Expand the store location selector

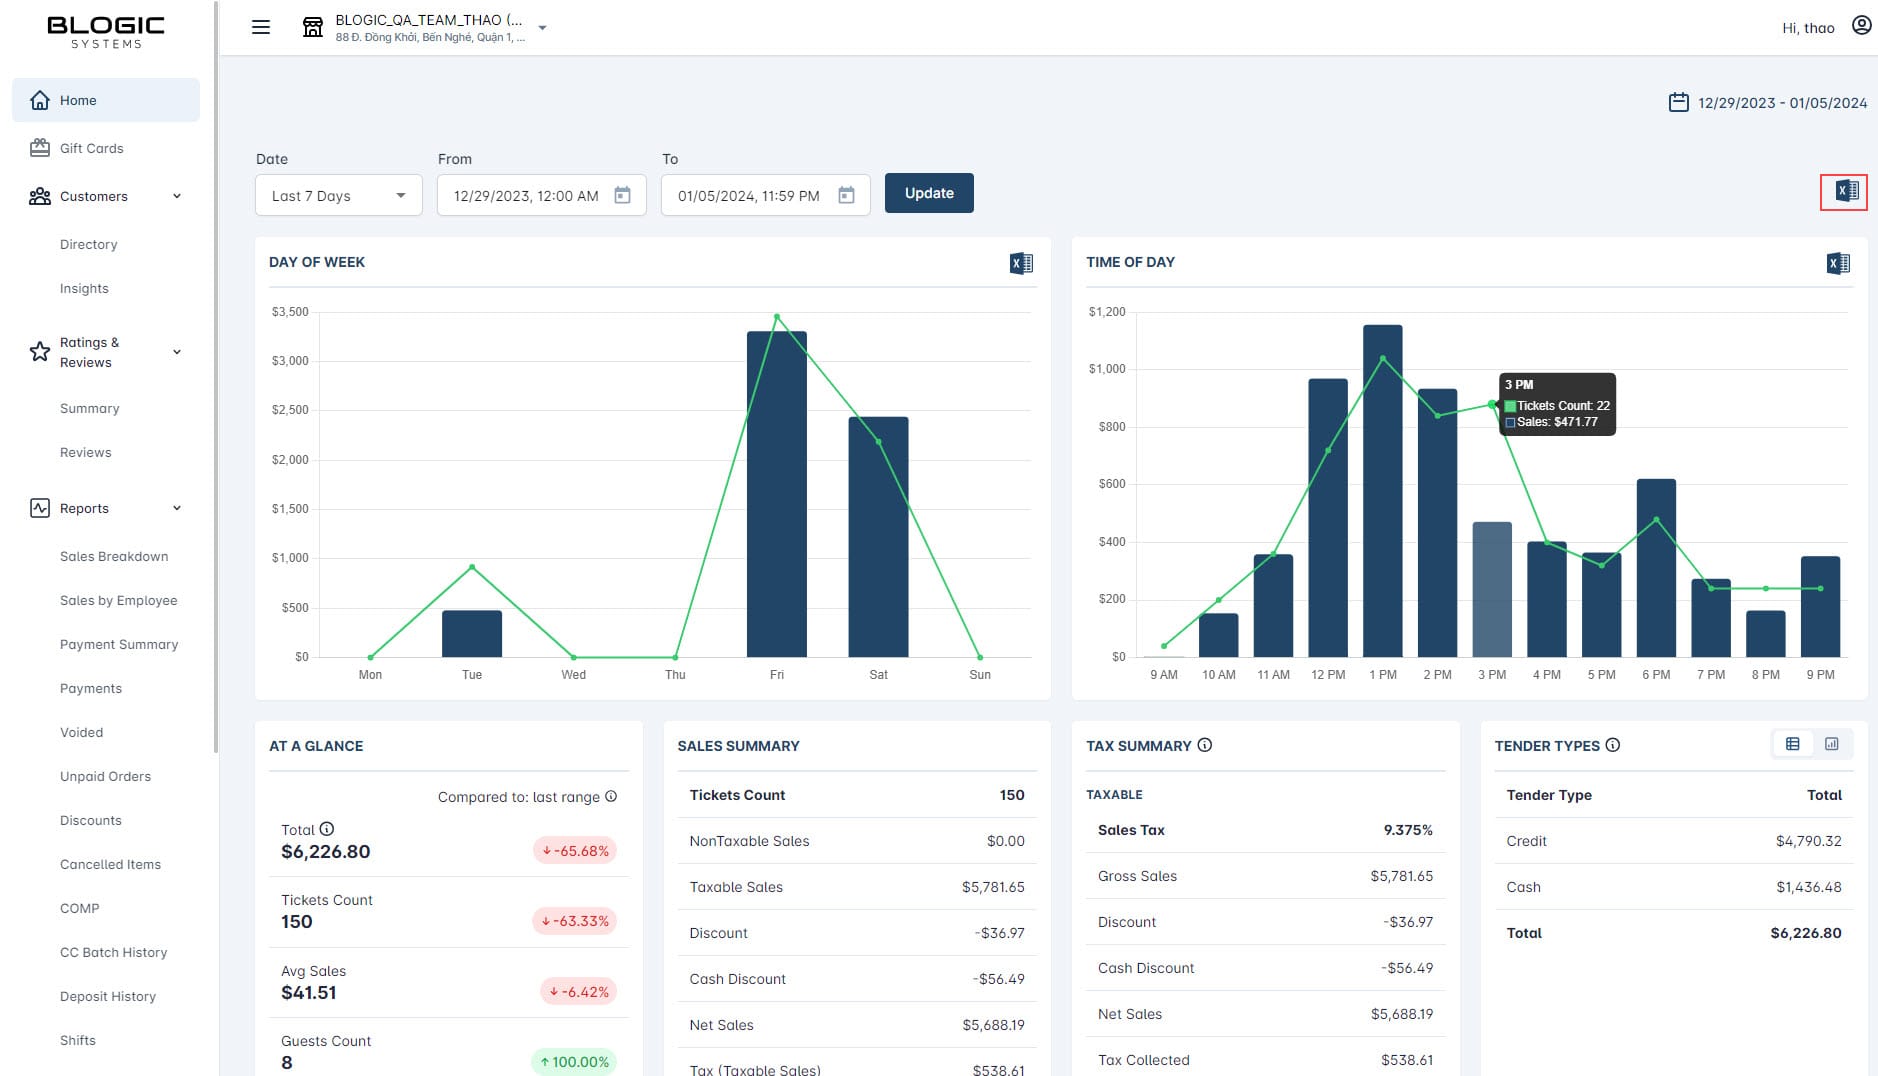[x=542, y=28]
